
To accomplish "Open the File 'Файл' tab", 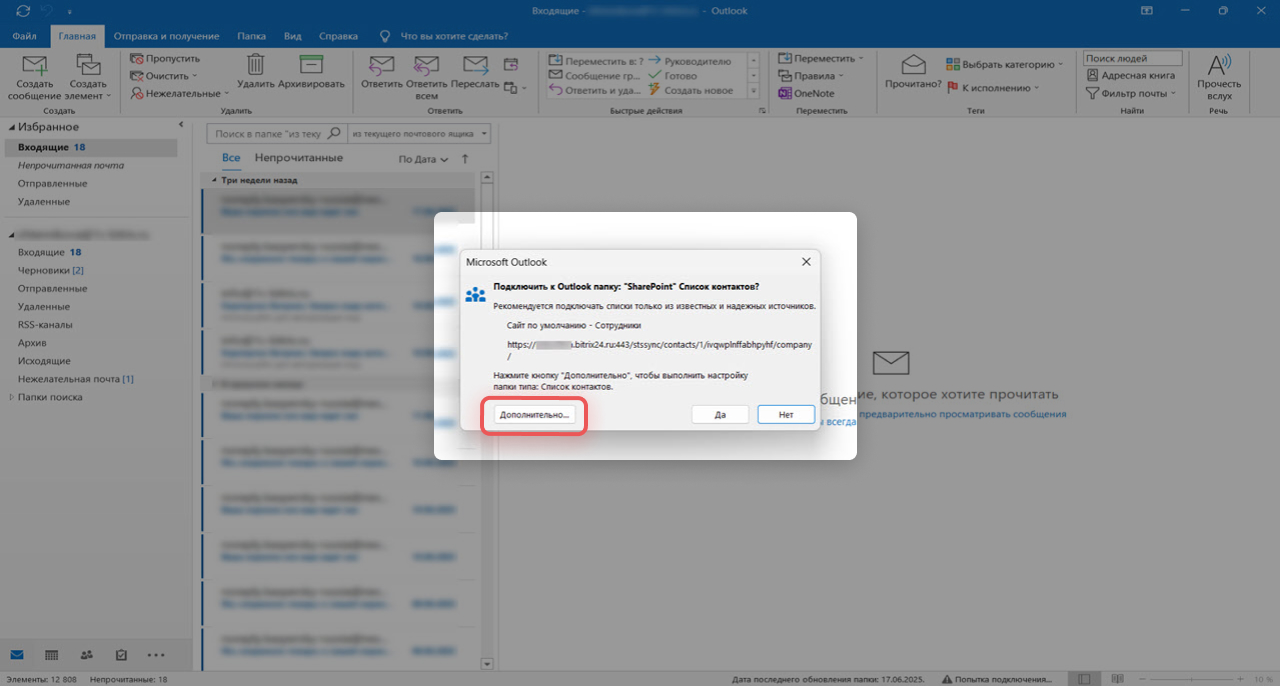I will 25,36.
